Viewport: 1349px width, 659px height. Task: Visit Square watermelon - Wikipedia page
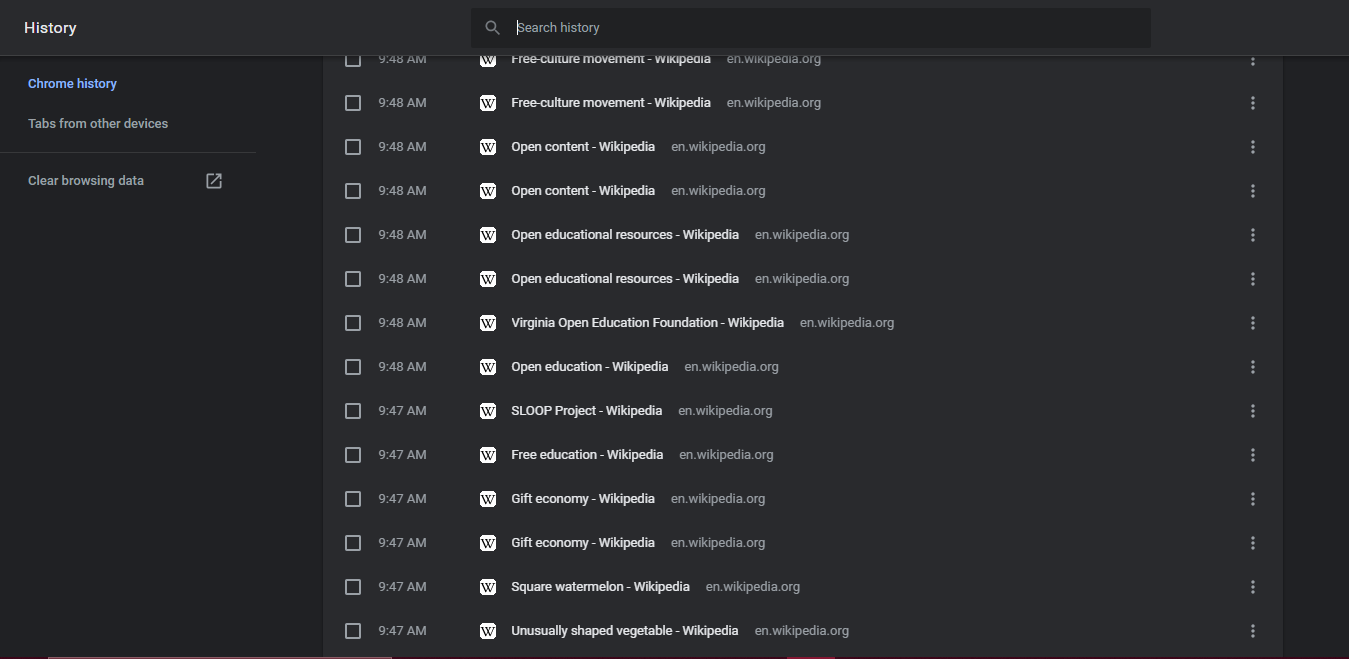click(x=600, y=587)
